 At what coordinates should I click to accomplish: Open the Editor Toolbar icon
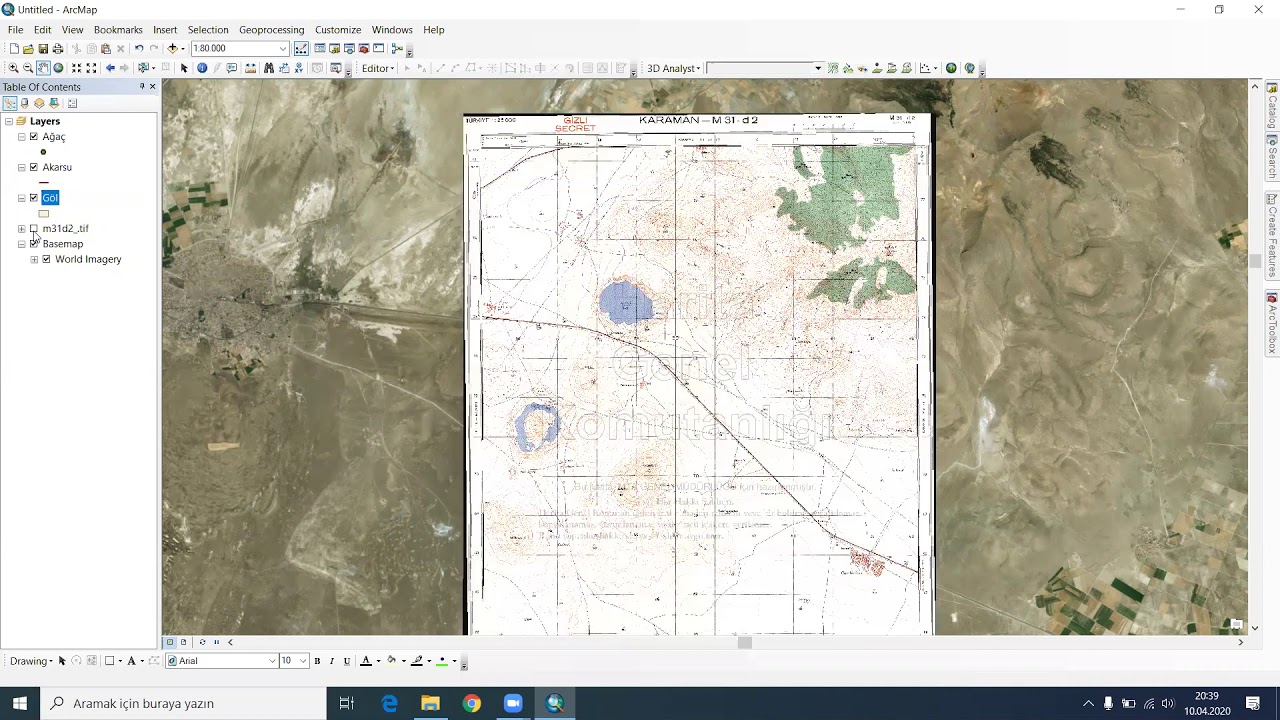point(301,48)
